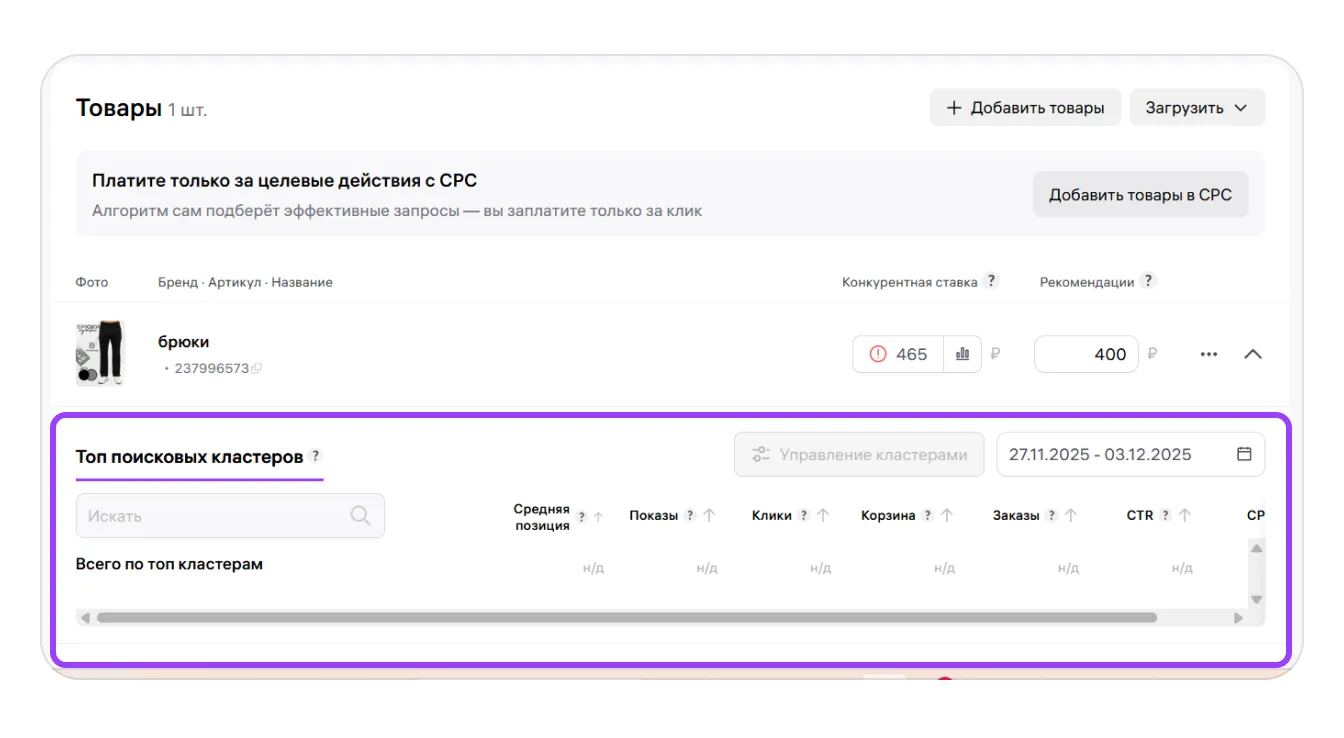Click help icon next to Конкурентная ставка

[x=991, y=281]
